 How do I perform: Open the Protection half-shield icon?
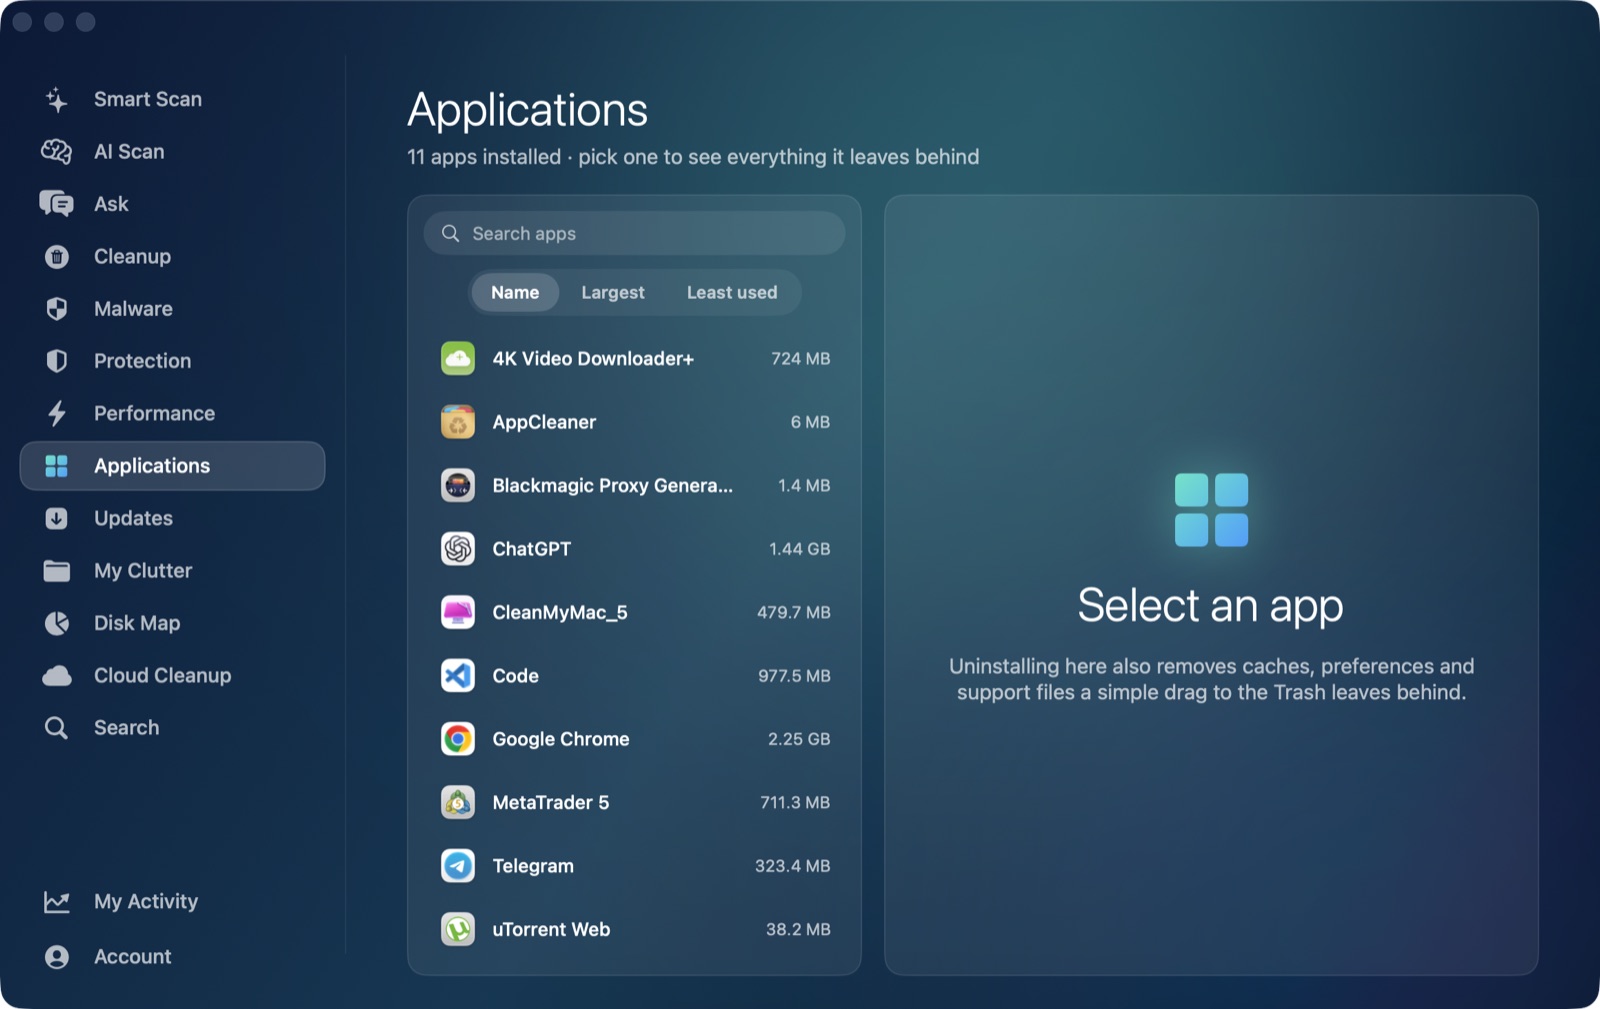(57, 361)
